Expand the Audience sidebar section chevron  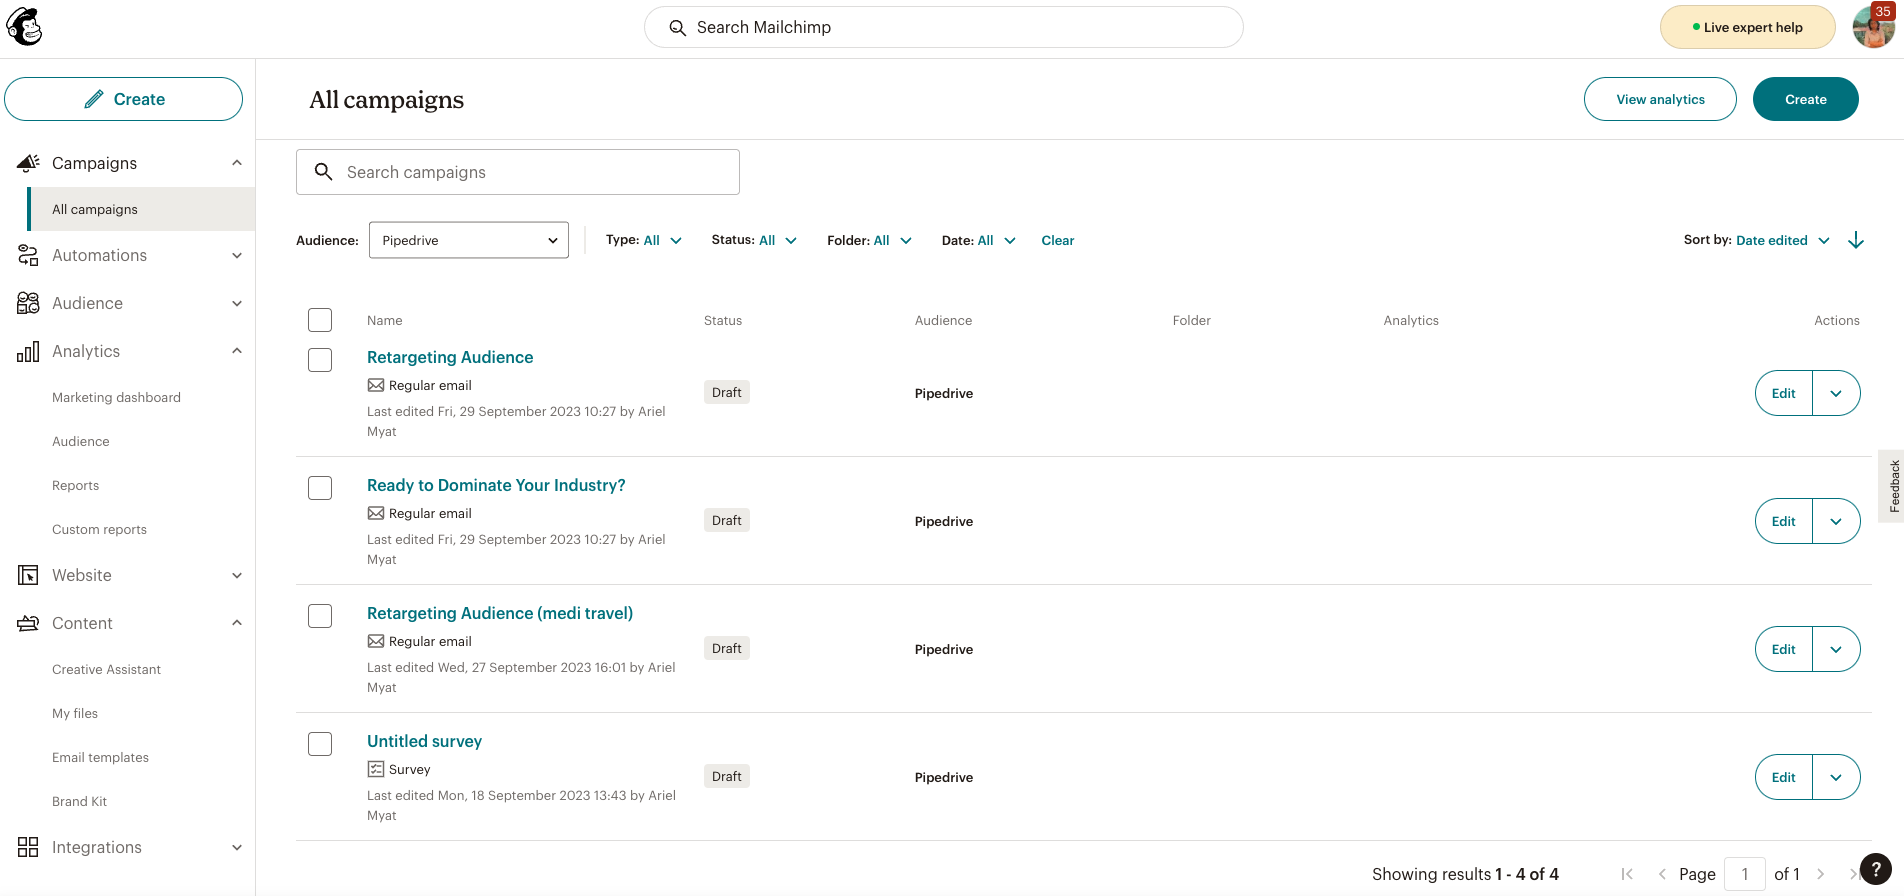pos(237,303)
